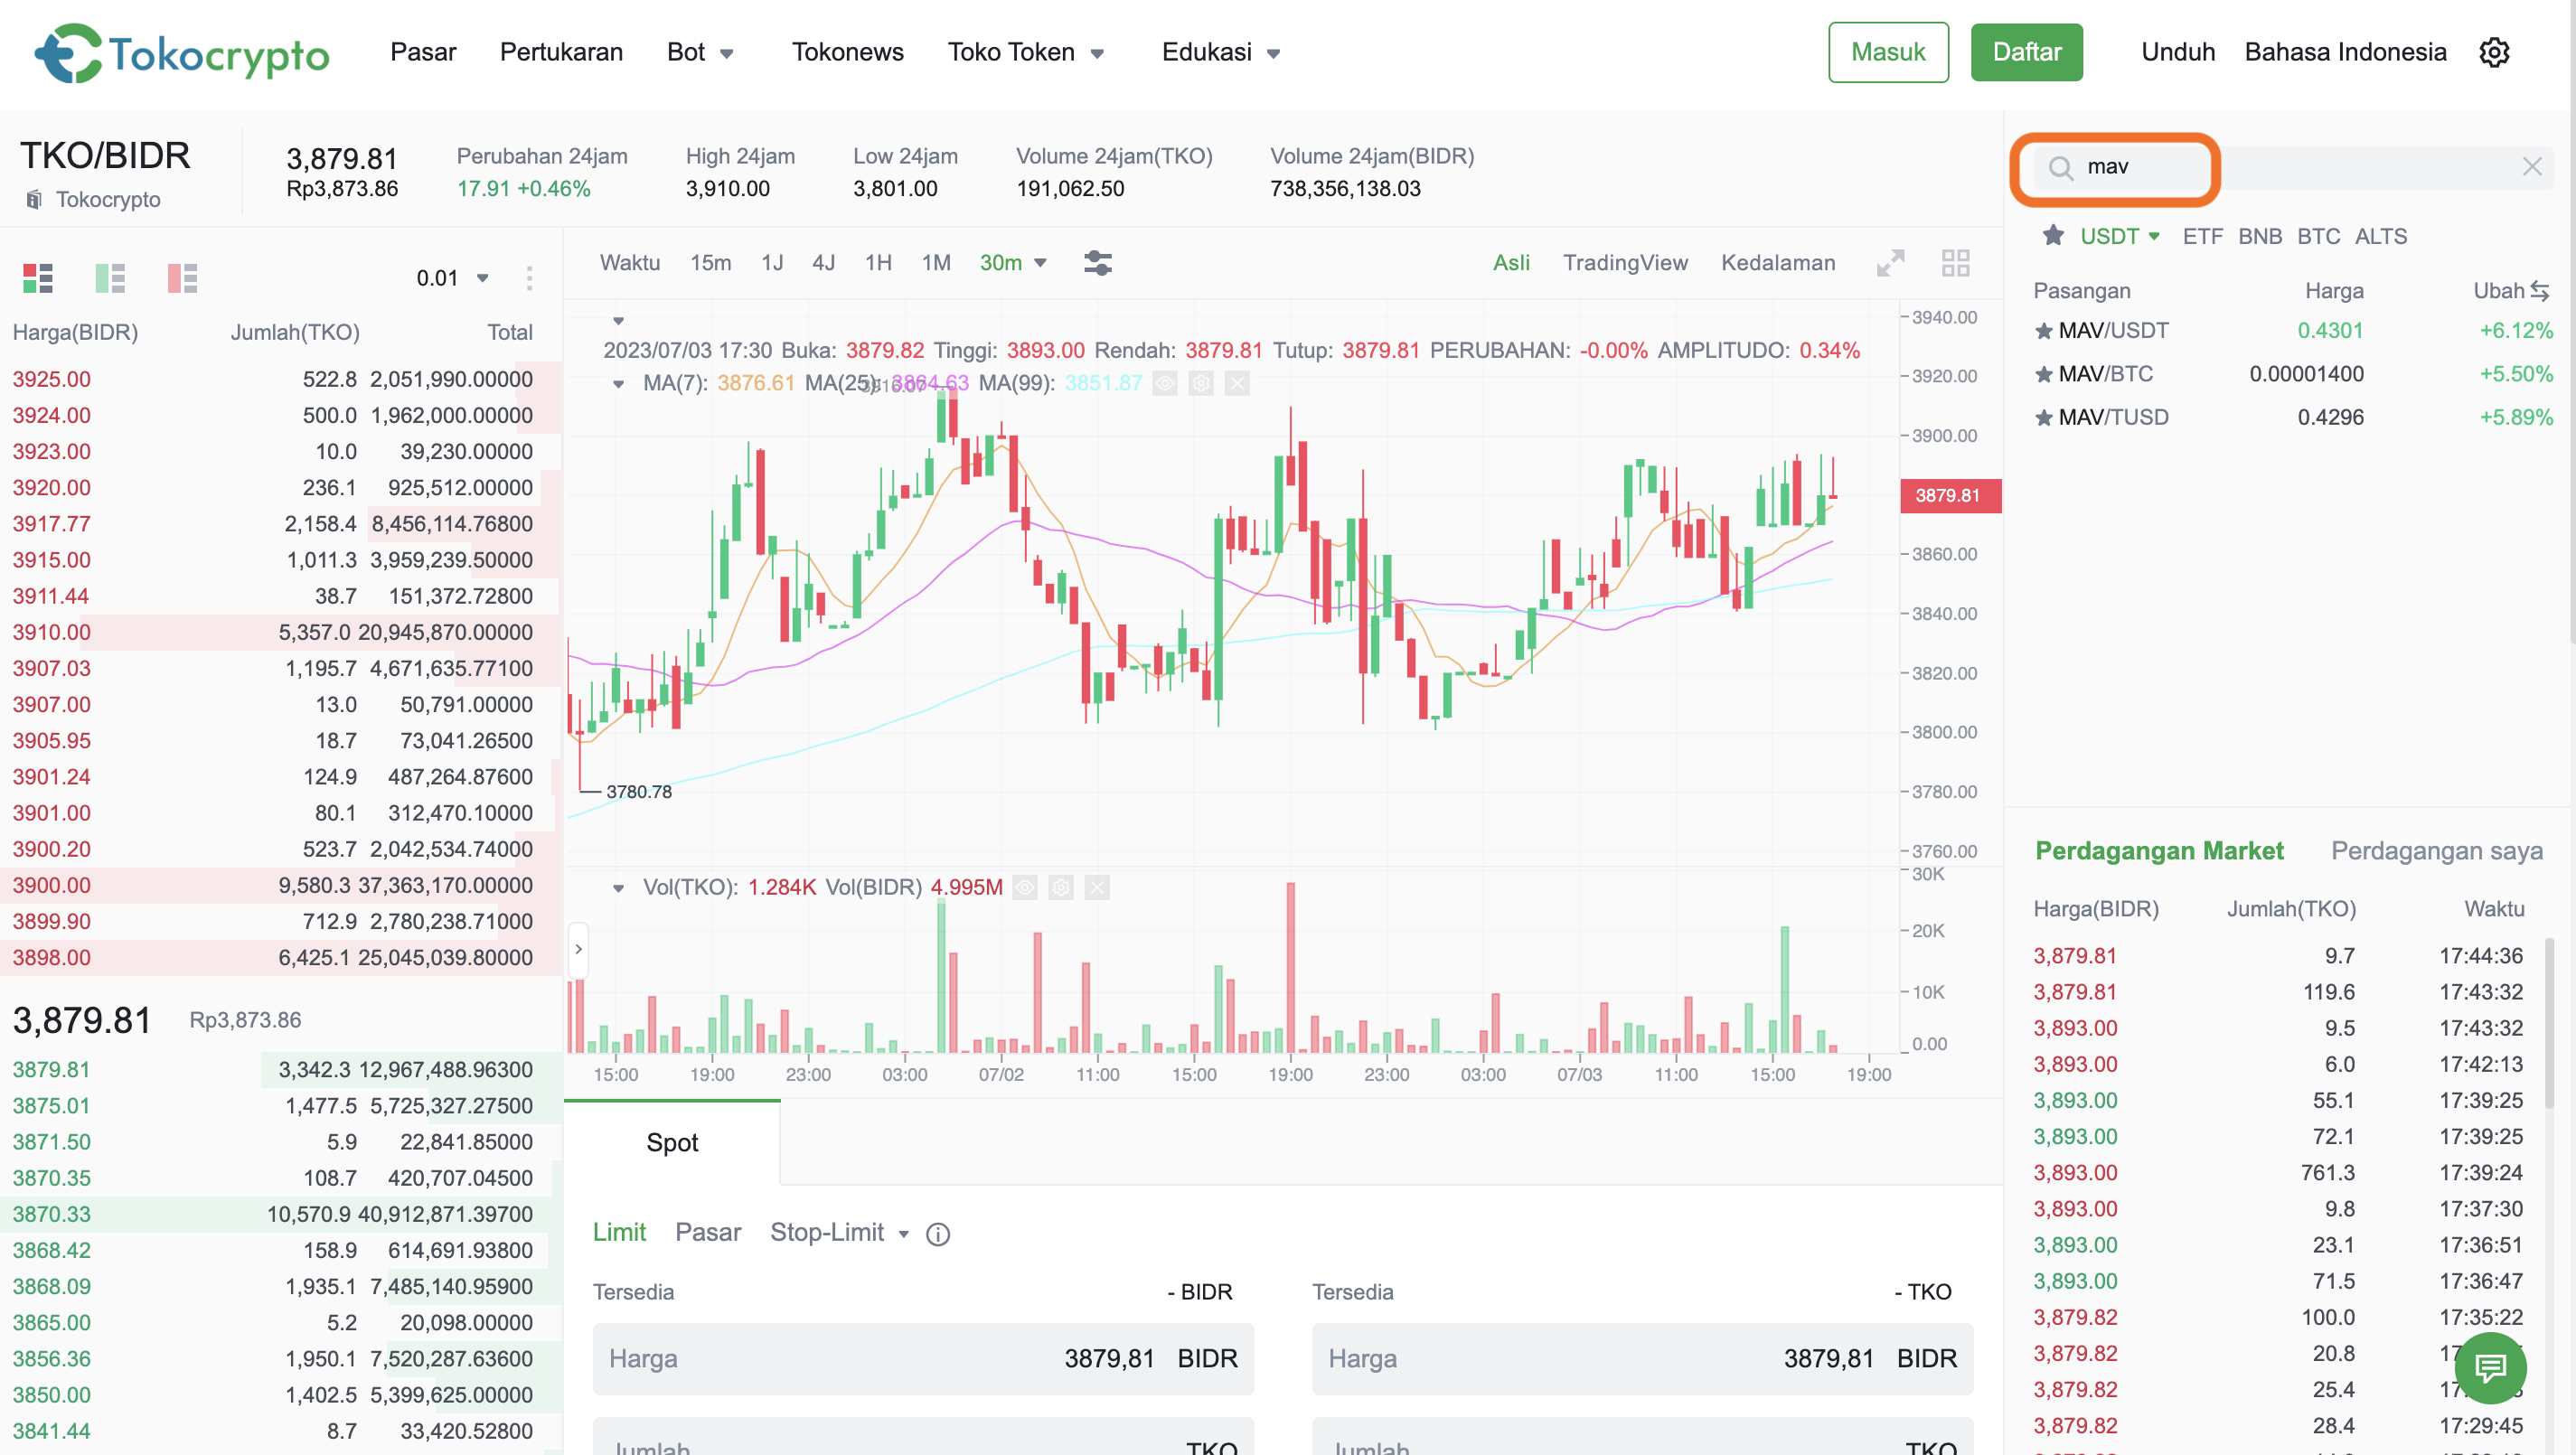Click the Masuk login button
The image size is (2576, 1455).
pos(1888,52)
